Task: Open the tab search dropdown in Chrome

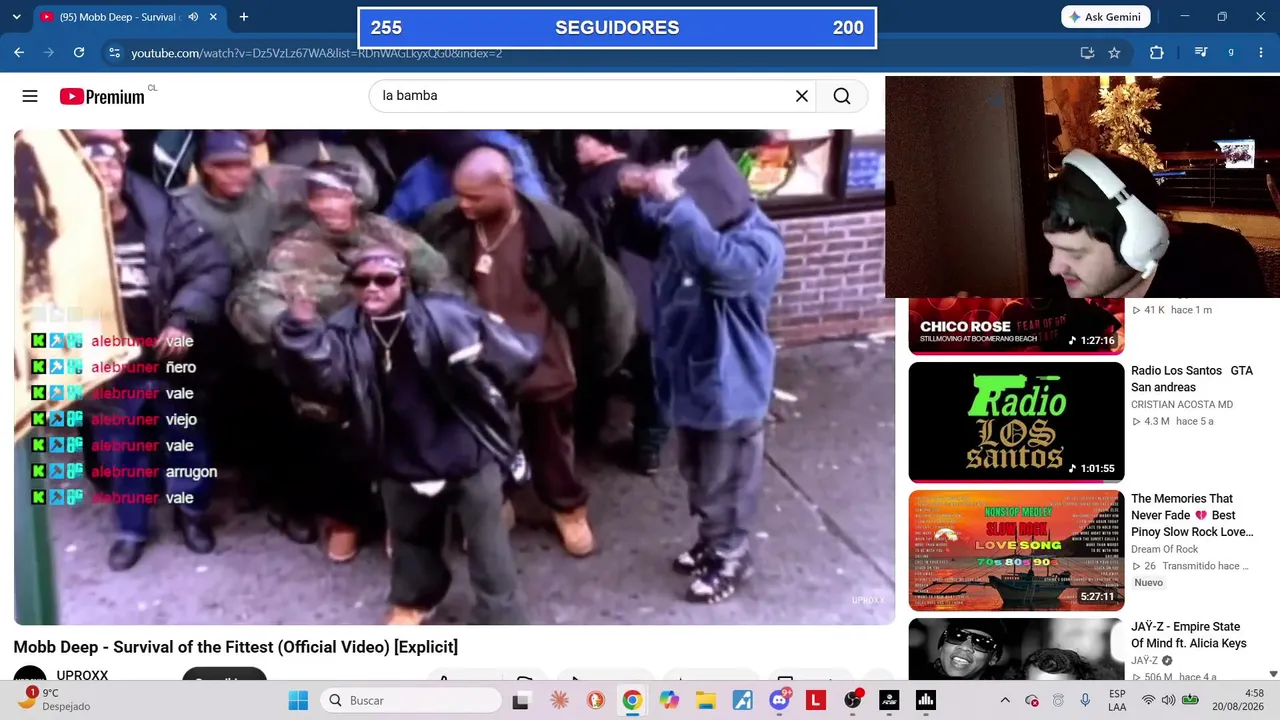Action: tap(16, 17)
